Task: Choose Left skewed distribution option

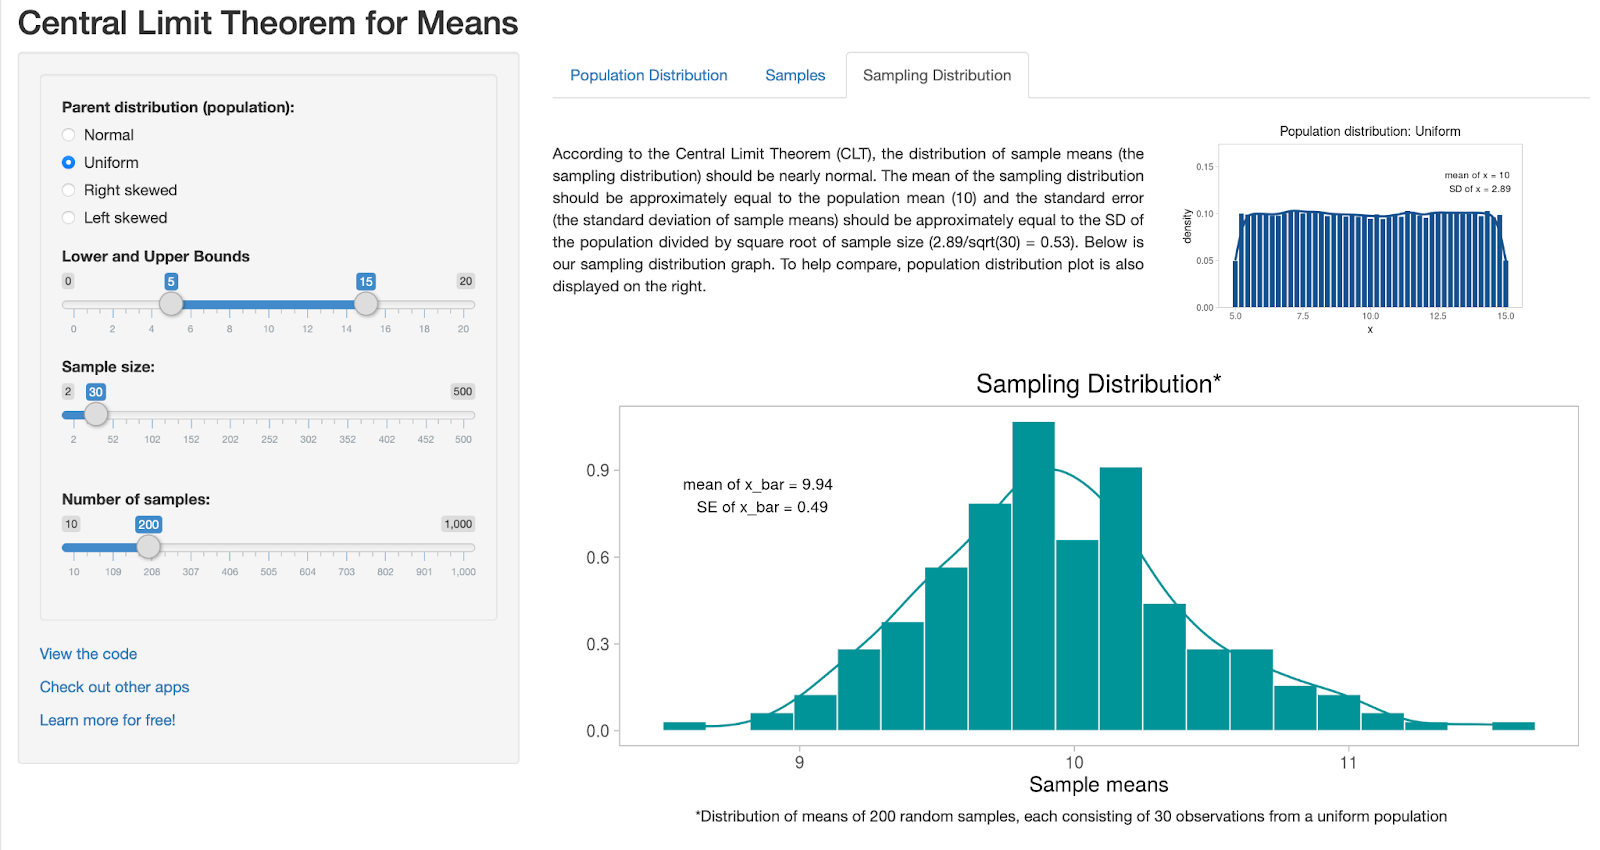Action: click(69, 218)
